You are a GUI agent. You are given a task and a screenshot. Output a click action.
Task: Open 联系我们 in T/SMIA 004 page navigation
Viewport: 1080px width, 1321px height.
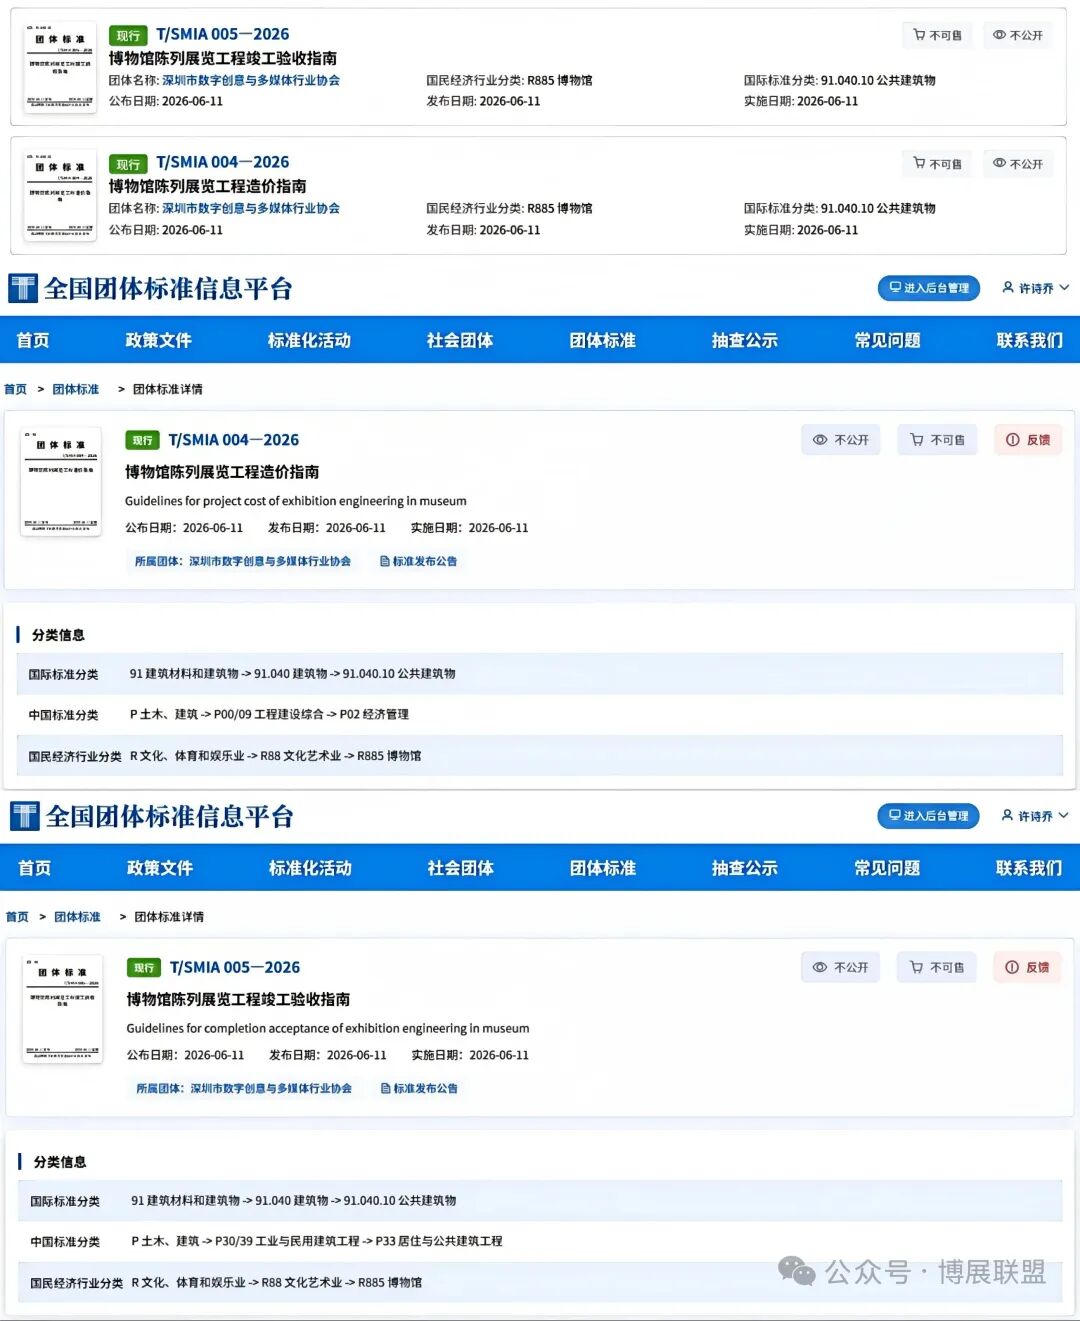coord(1030,340)
